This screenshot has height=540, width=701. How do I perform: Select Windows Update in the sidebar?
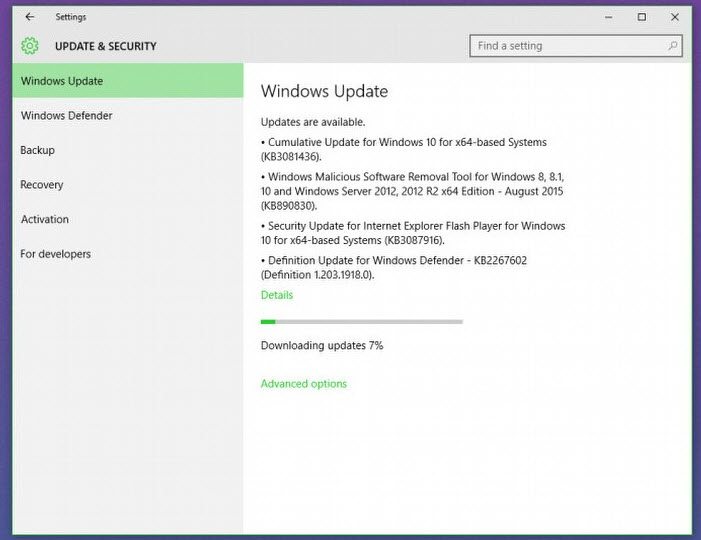click(x=128, y=80)
